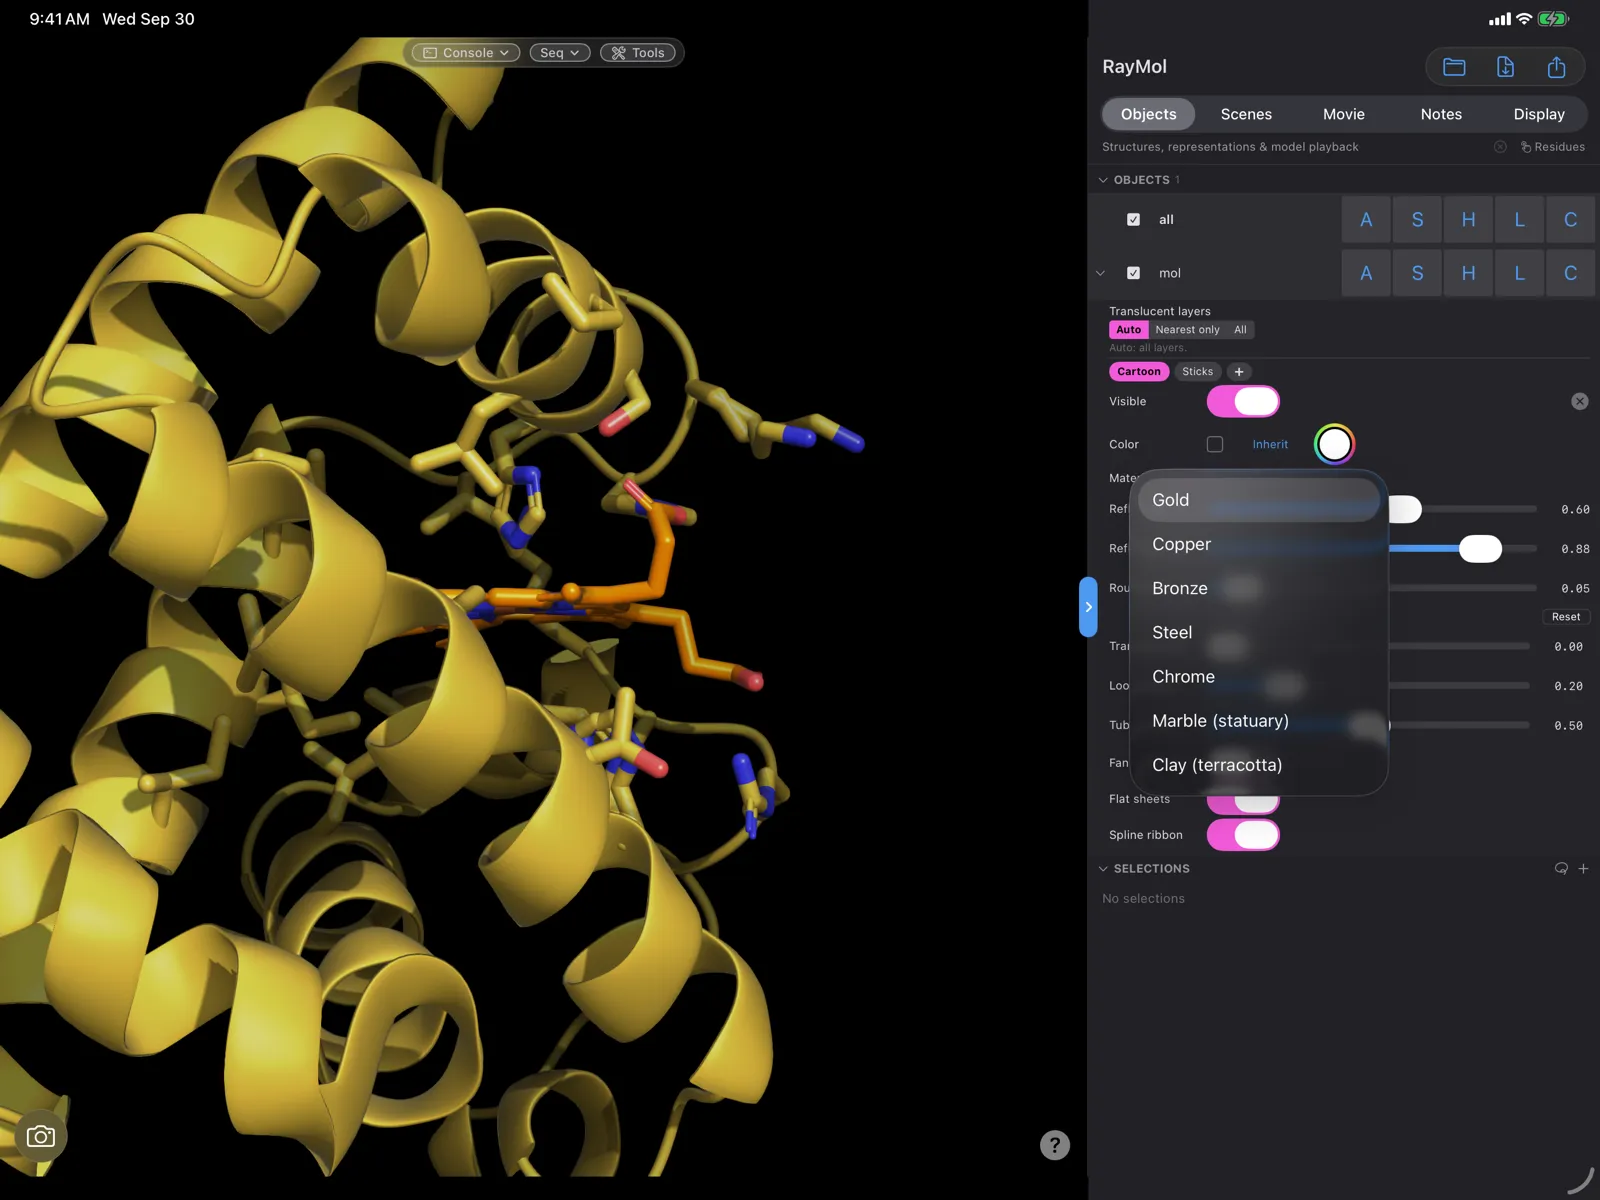Open the Tools menu
The width and height of the screenshot is (1600, 1200).
[x=638, y=53]
